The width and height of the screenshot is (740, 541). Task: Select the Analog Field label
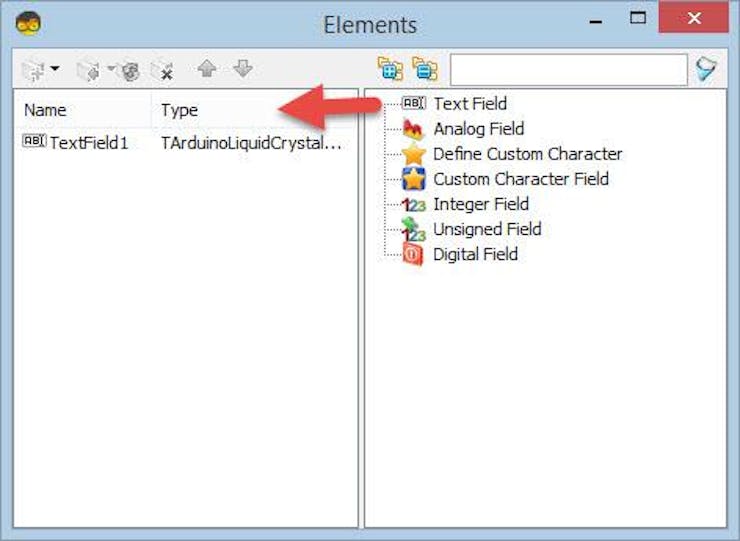(478, 129)
